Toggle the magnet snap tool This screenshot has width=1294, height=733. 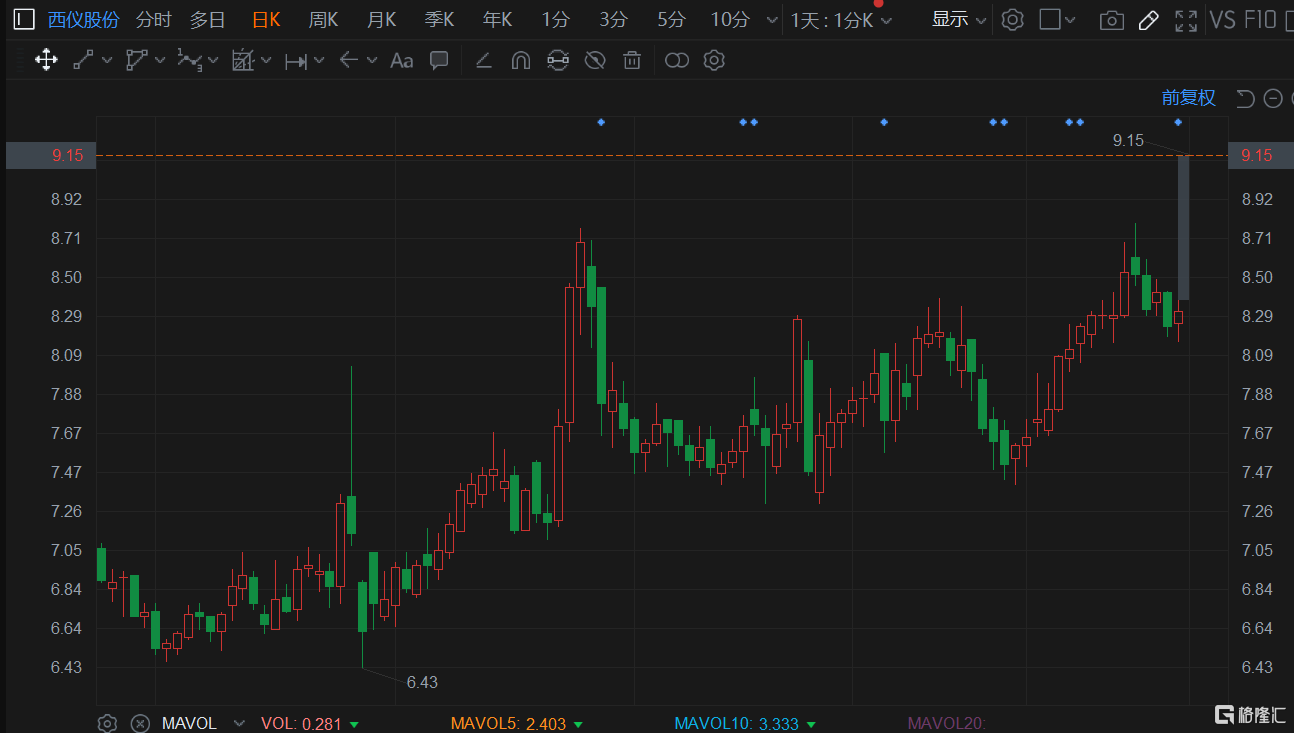pyautogui.click(x=520, y=61)
